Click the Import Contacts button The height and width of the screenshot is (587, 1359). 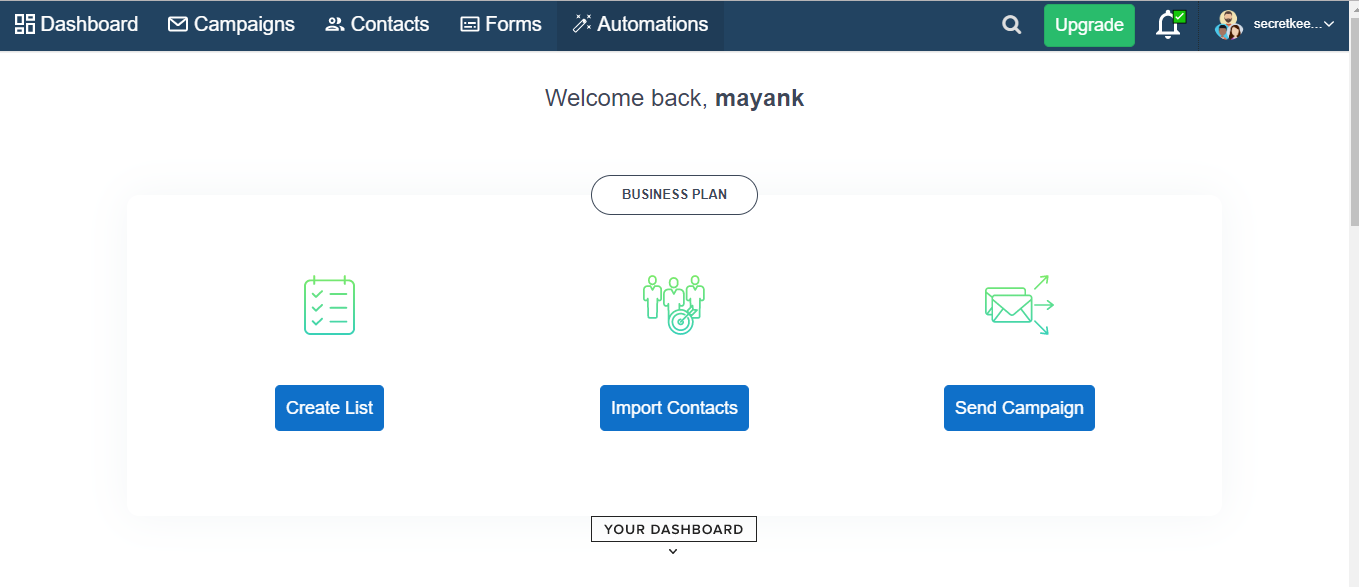point(674,408)
